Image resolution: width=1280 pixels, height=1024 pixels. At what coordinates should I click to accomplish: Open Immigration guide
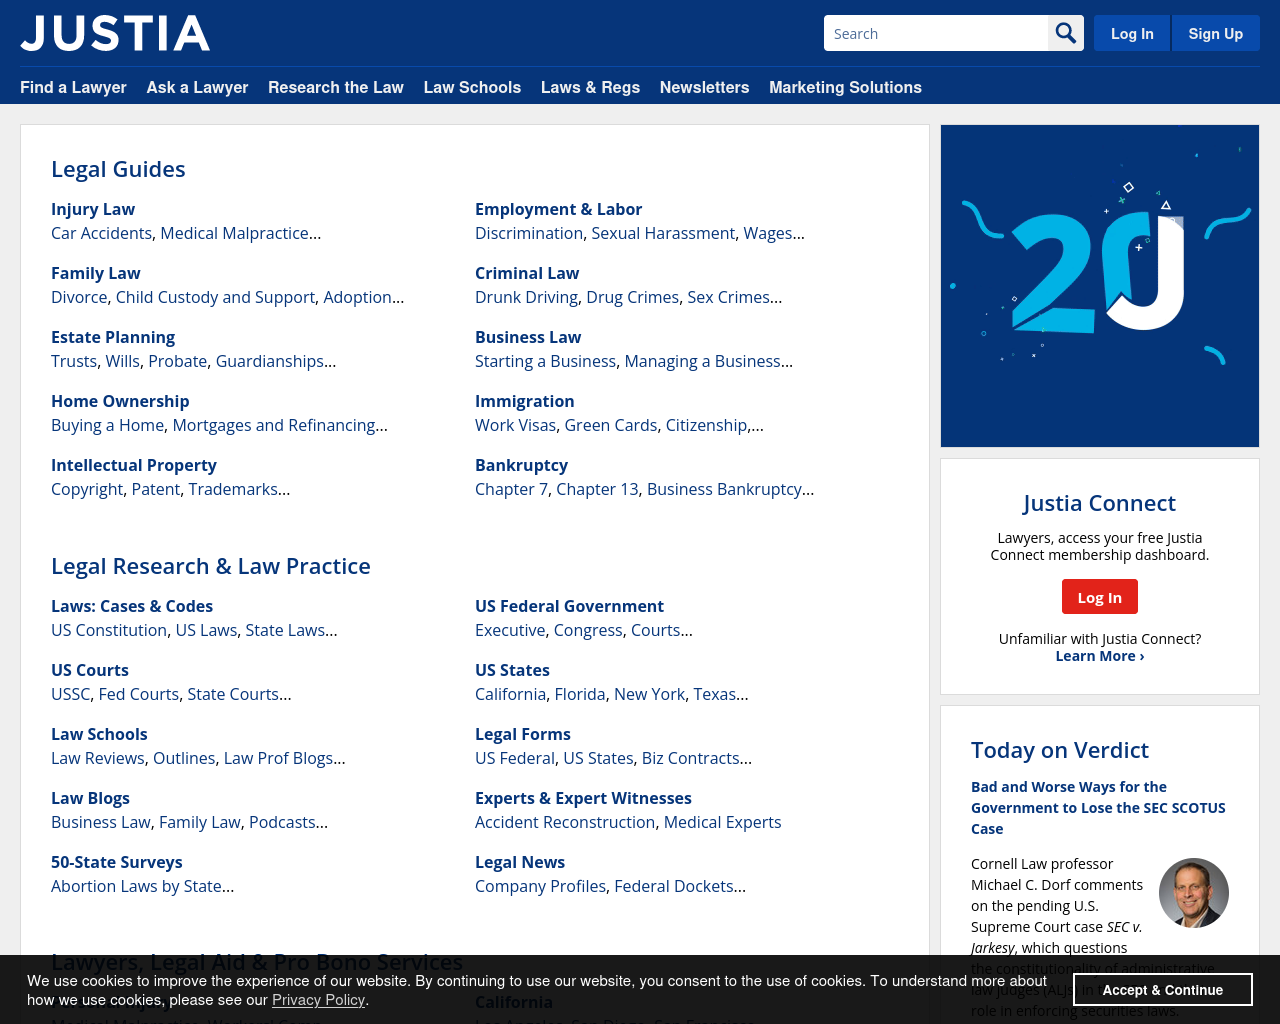point(524,401)
